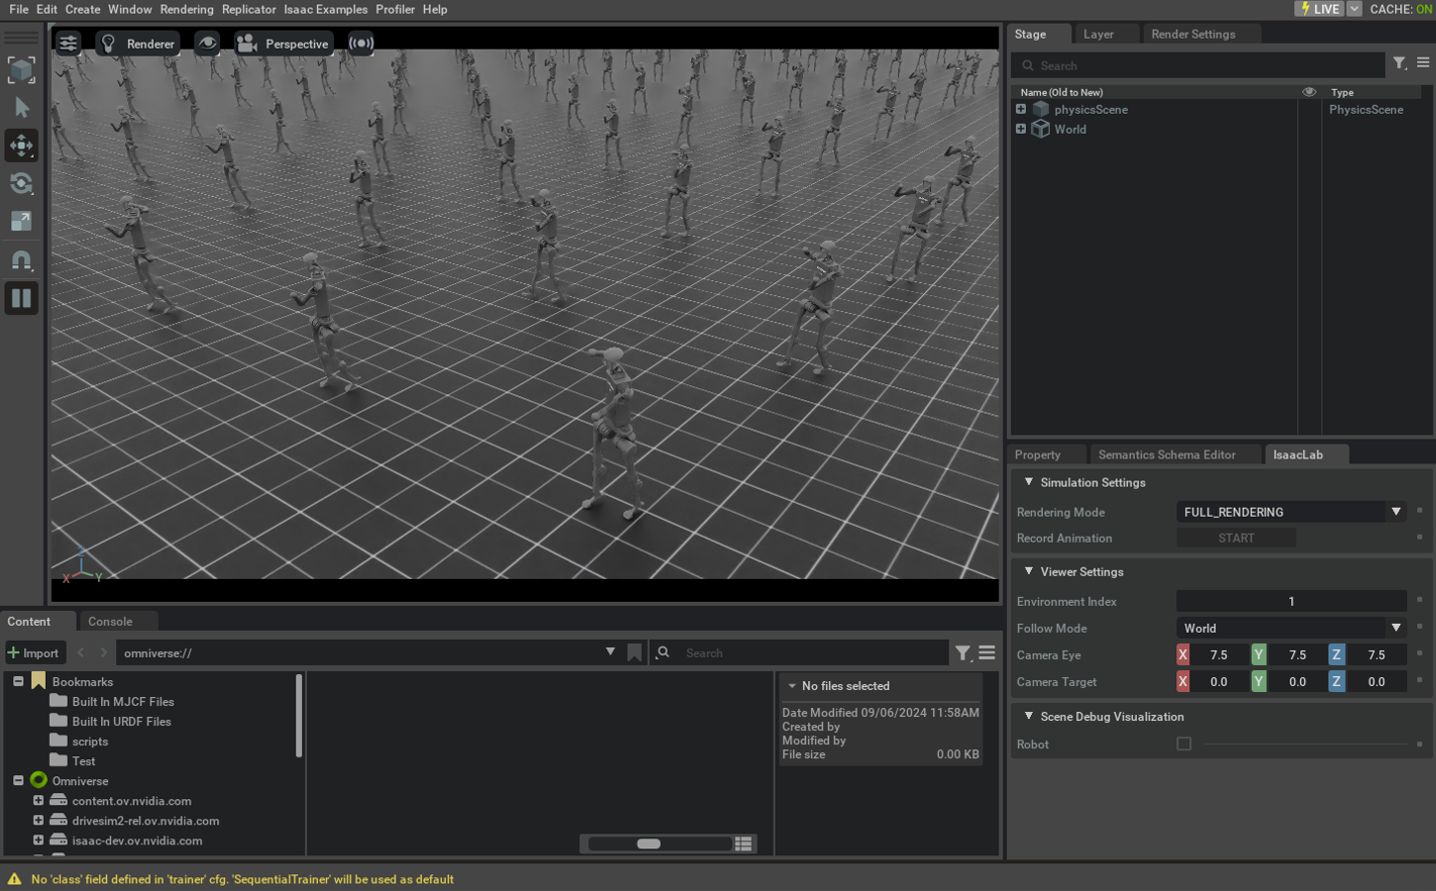1436x891 pixels.
Task: Click START to record animation
Action: (1235, 537)
